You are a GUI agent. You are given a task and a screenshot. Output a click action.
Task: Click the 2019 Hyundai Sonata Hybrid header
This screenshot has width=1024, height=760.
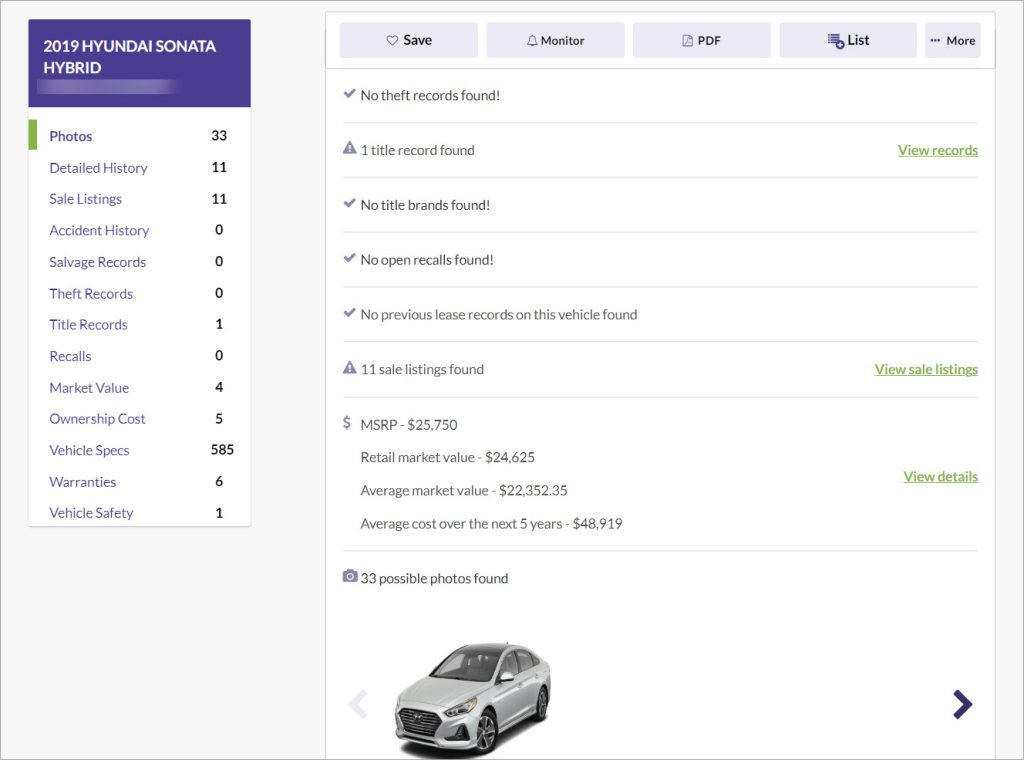140,63
